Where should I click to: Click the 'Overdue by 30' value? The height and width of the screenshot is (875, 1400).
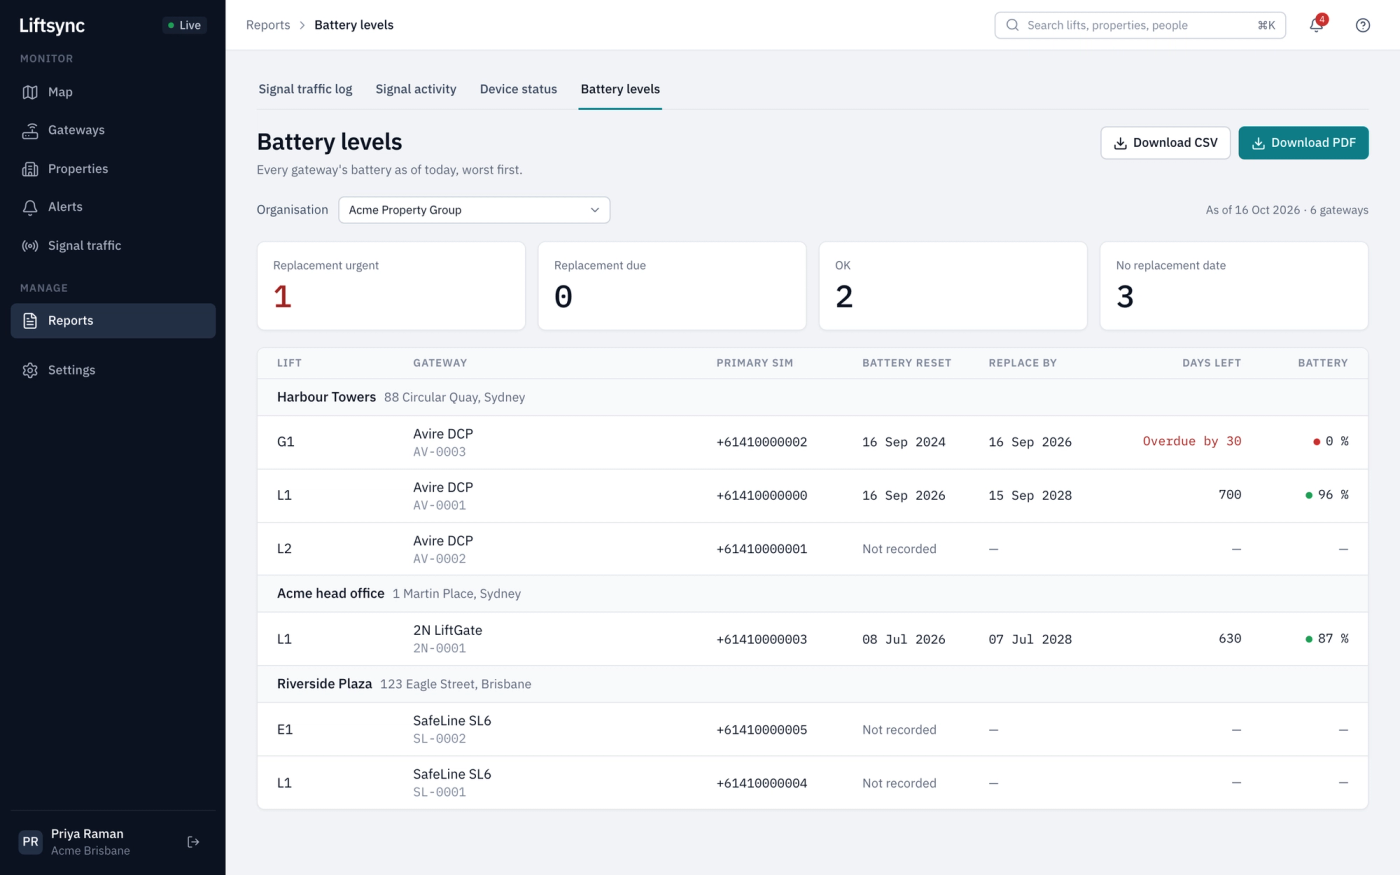click(1192, 441)
